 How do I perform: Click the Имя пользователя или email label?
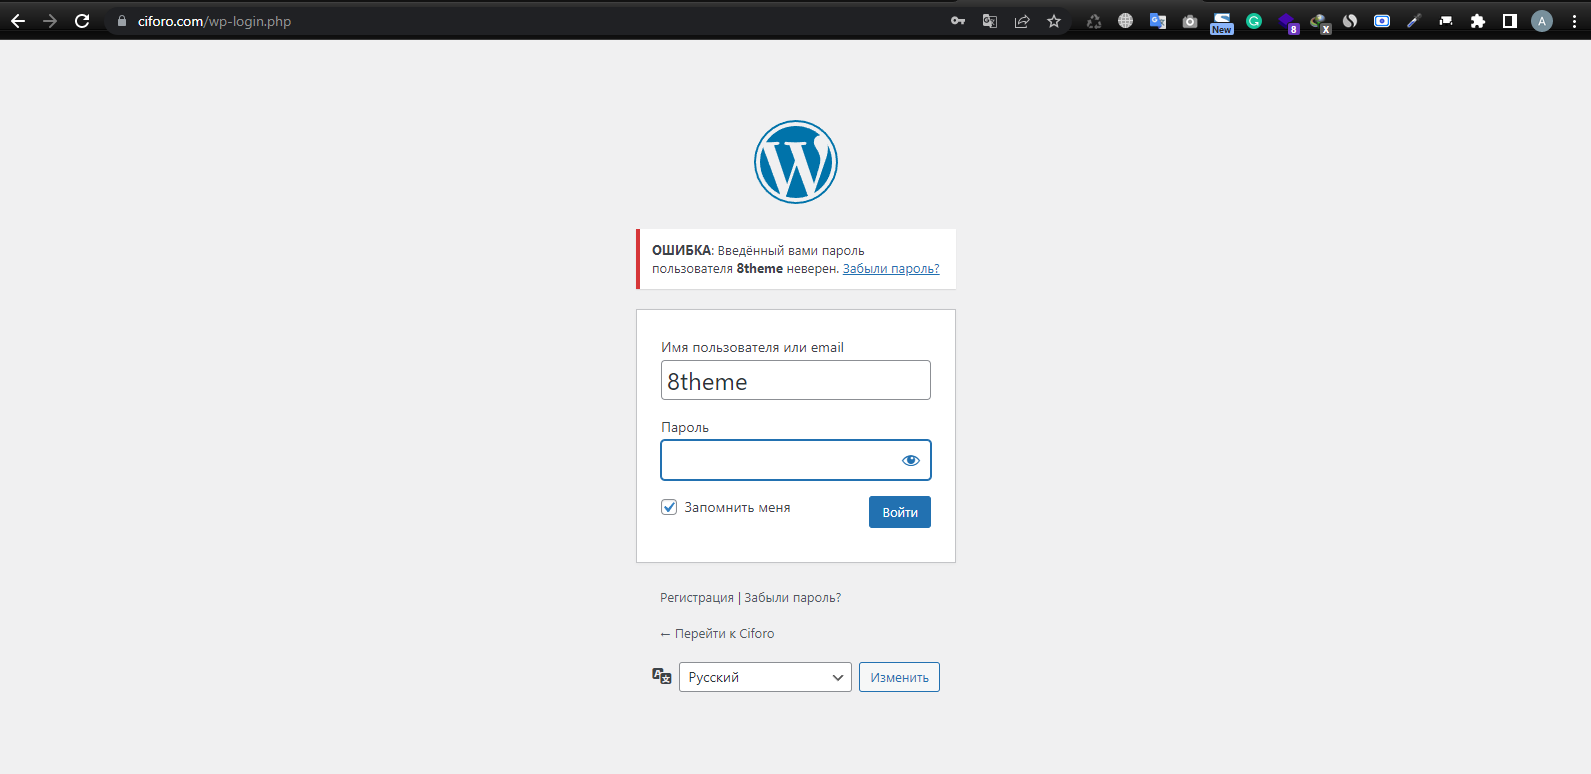(x=752, y=347)
